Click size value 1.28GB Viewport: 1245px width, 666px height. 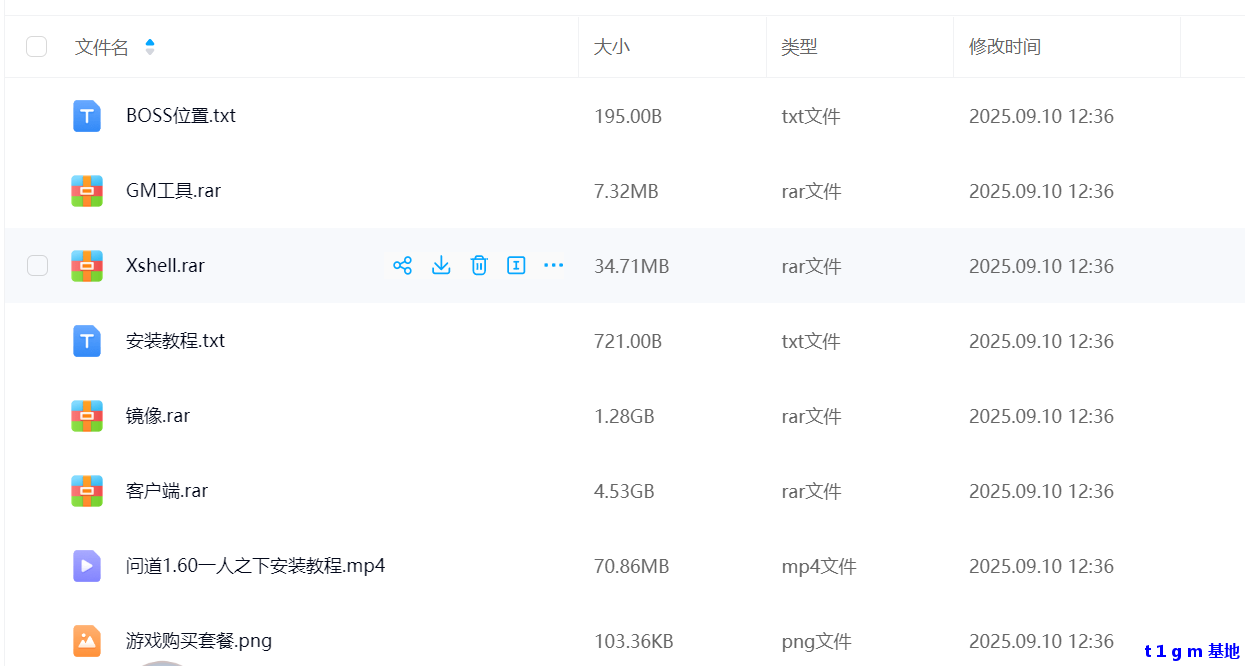tap(624, 416)
